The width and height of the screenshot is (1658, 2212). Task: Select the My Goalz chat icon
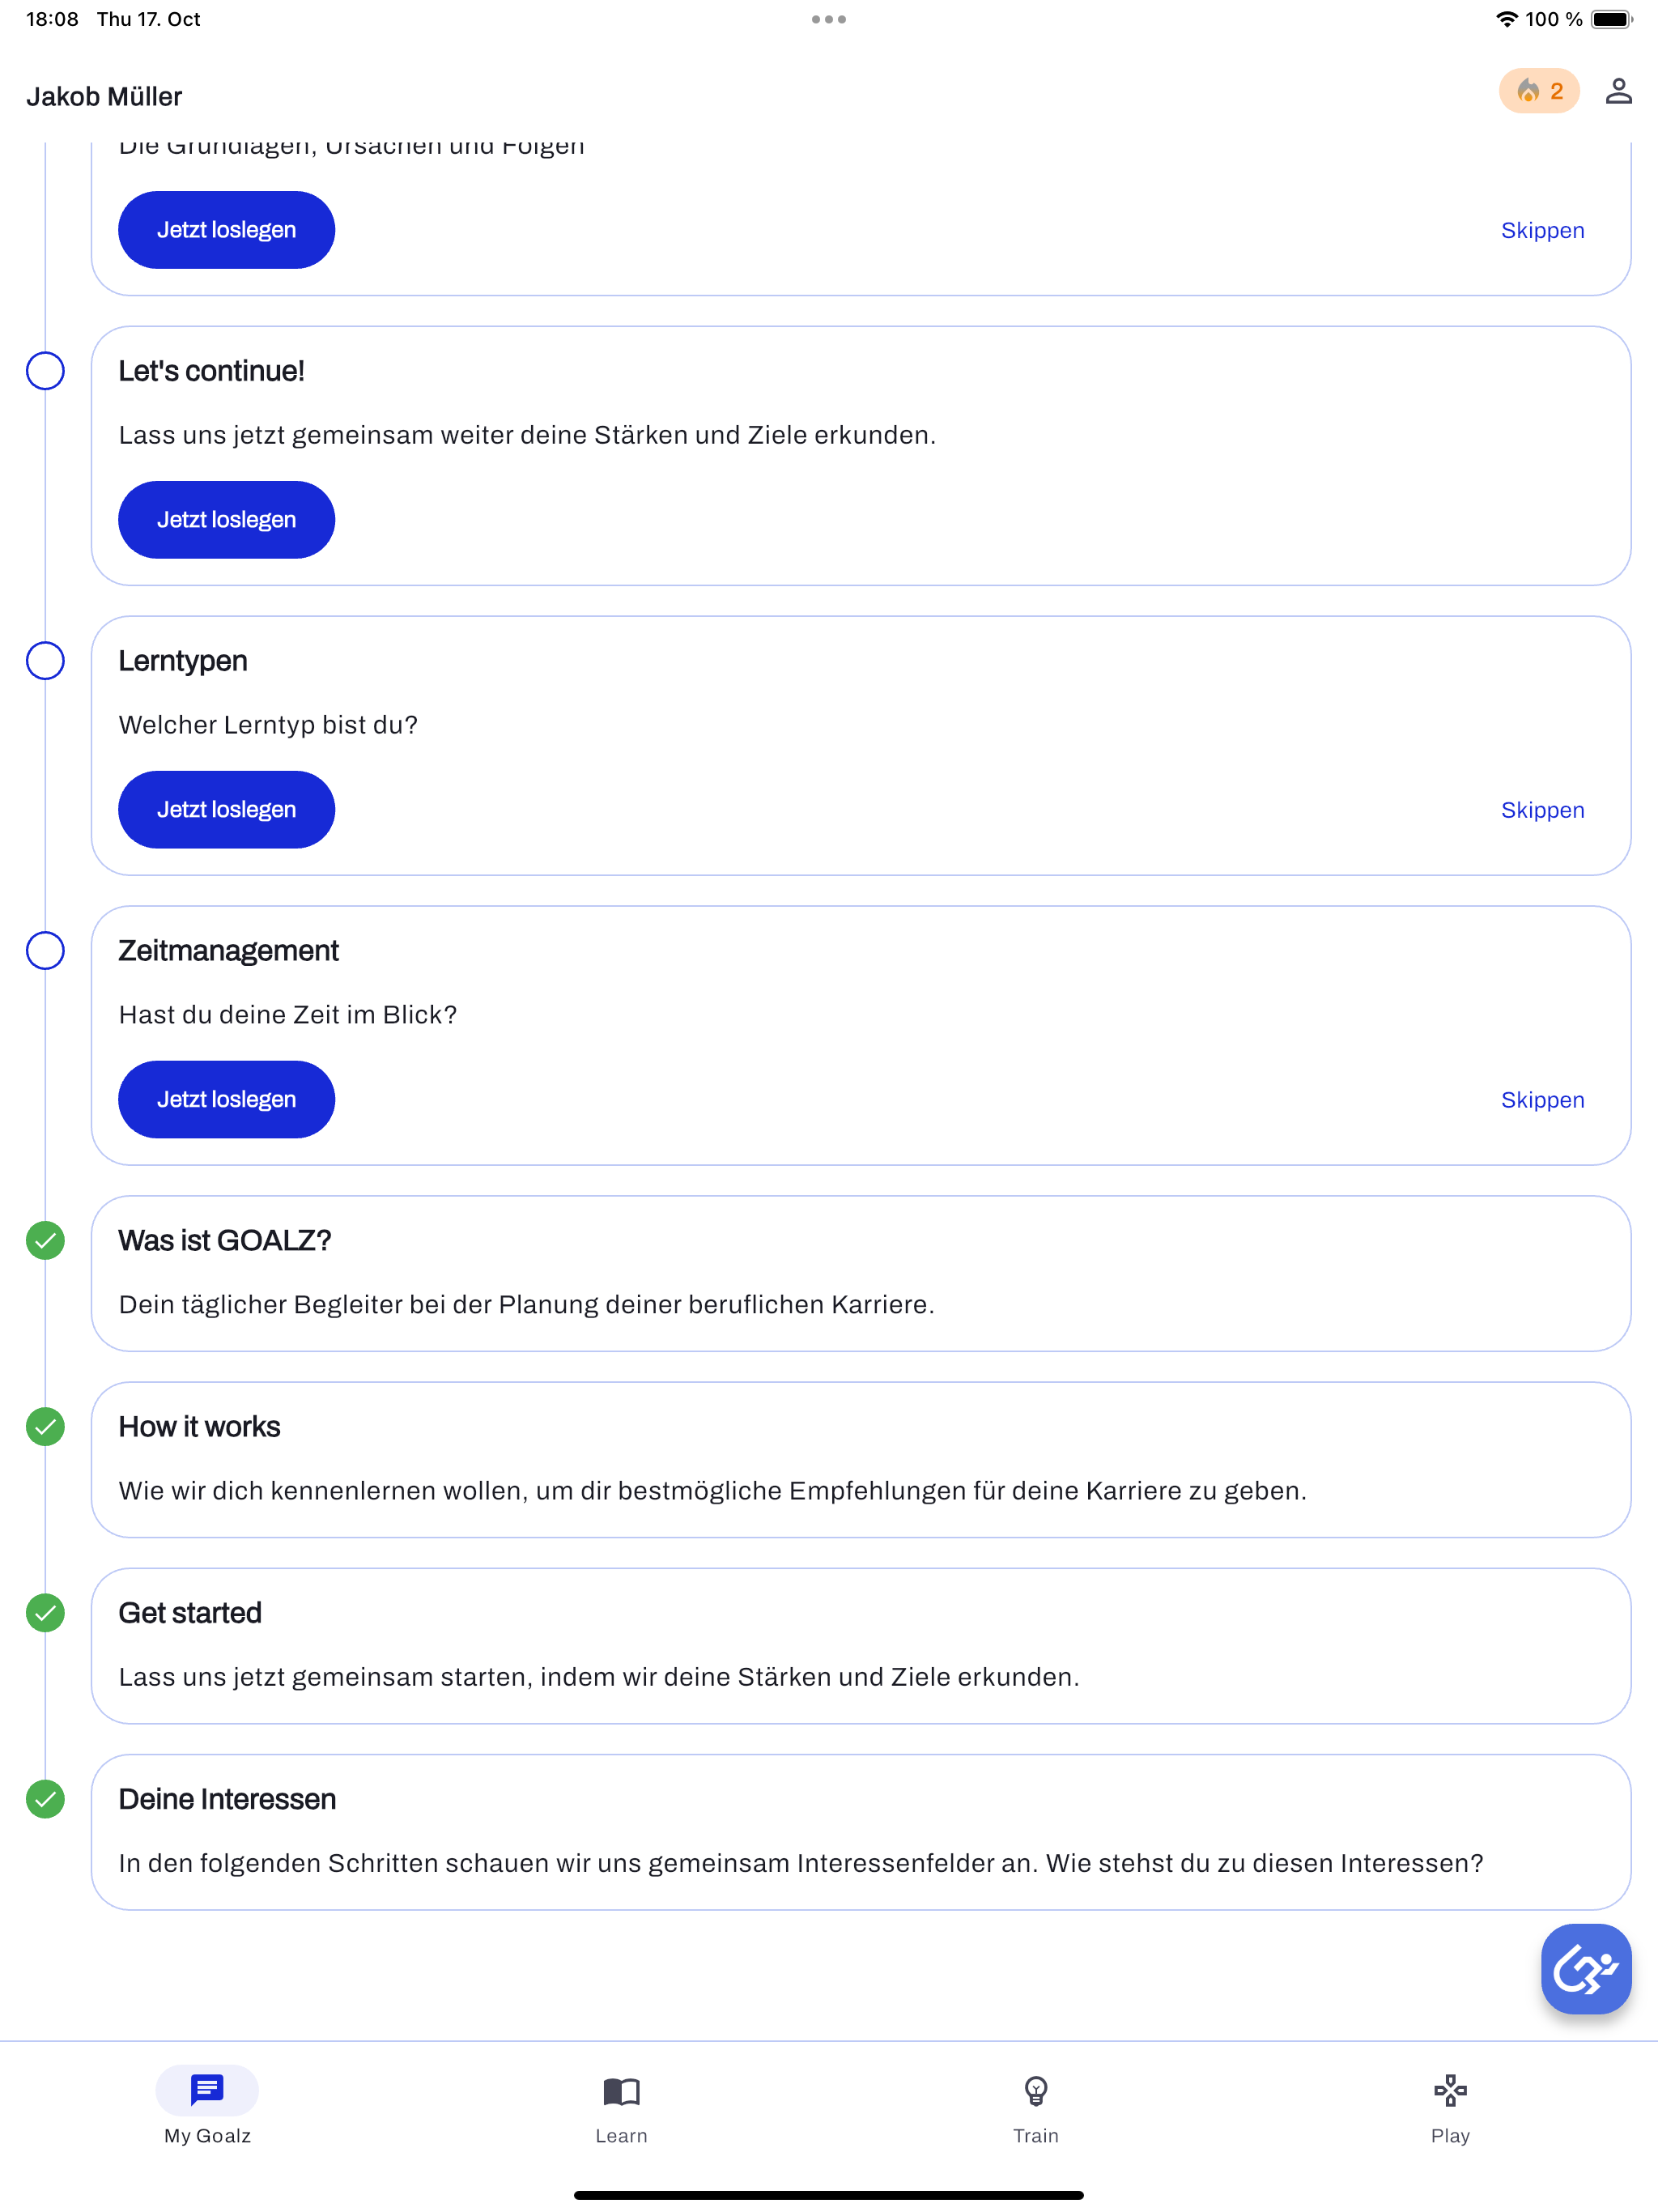[207, 2090]
